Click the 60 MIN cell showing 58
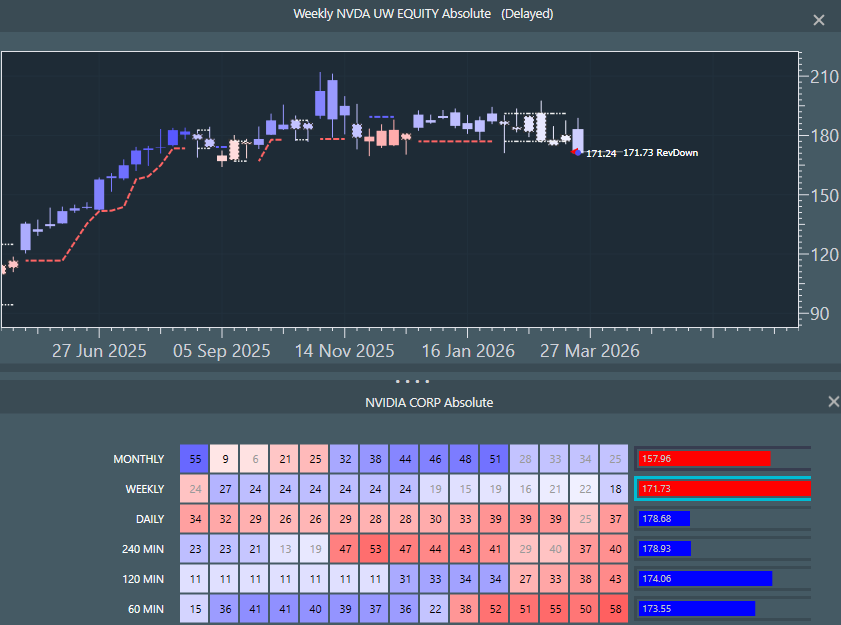The image size is (841, 625). point(615,609)
